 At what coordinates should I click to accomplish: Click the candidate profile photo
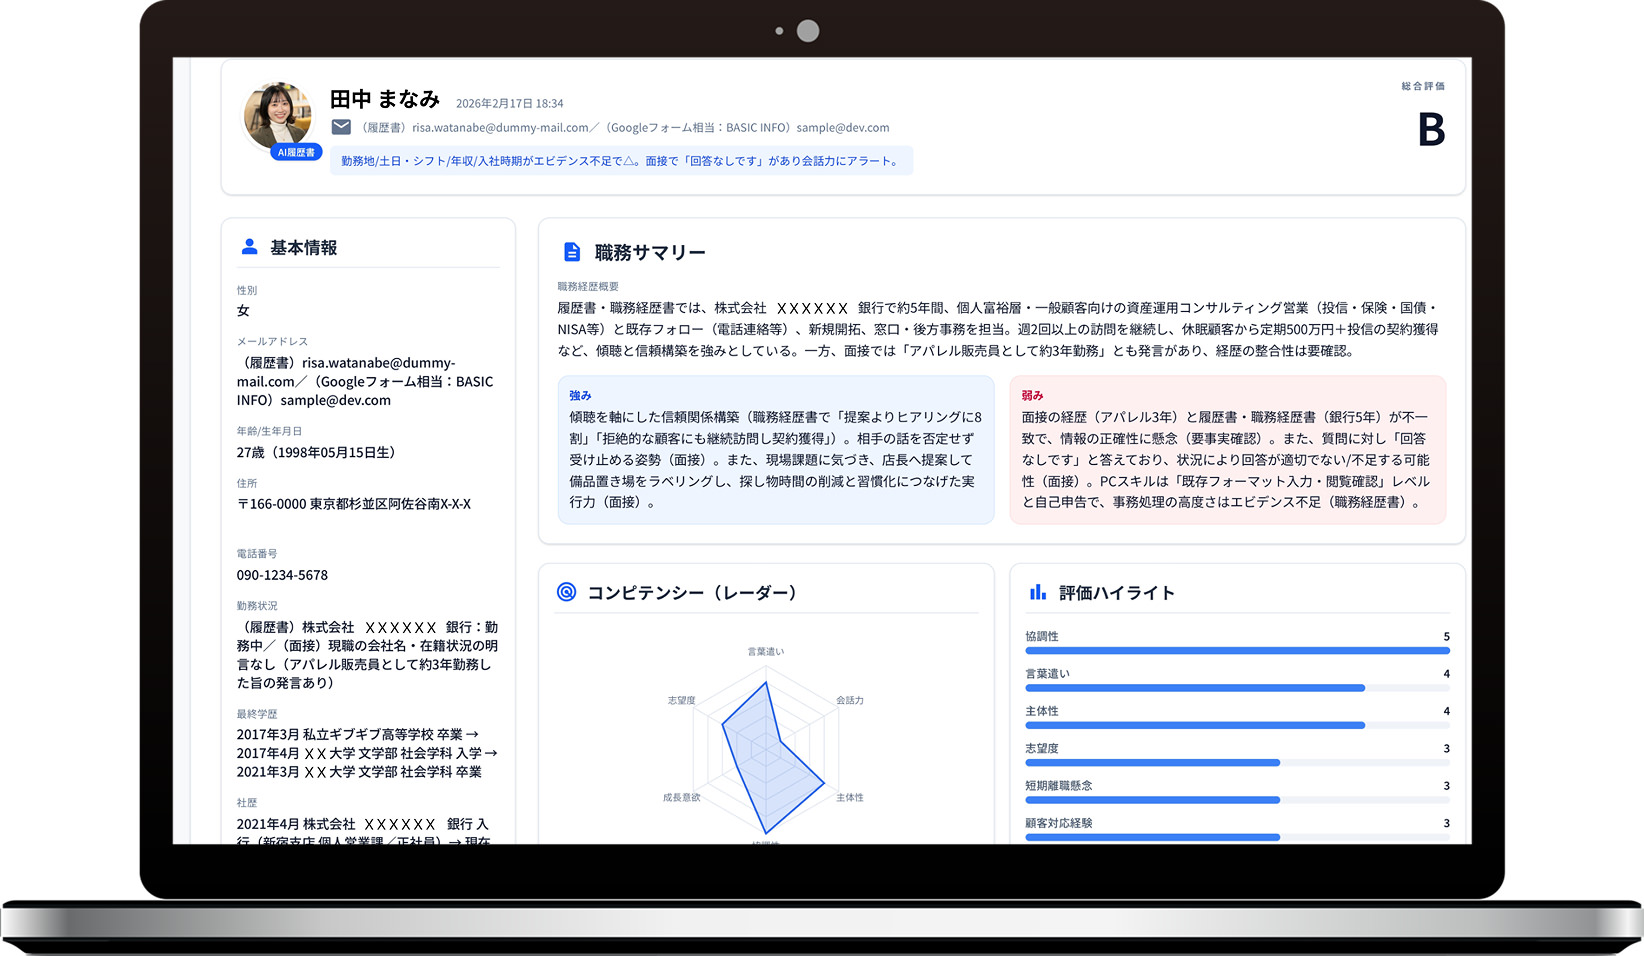click(277, 114)
